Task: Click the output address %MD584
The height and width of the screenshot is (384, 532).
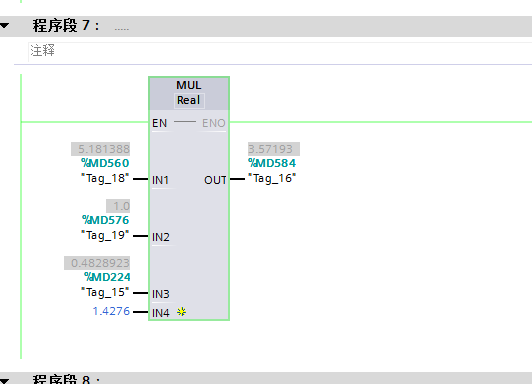Action: pos(272,163)
